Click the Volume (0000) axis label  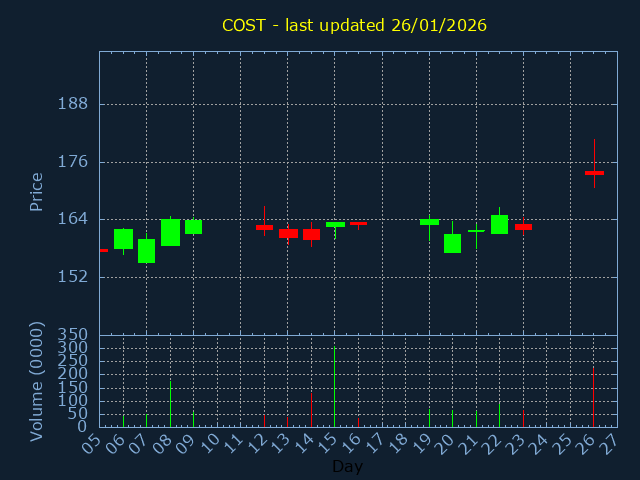tap(36, 382)
